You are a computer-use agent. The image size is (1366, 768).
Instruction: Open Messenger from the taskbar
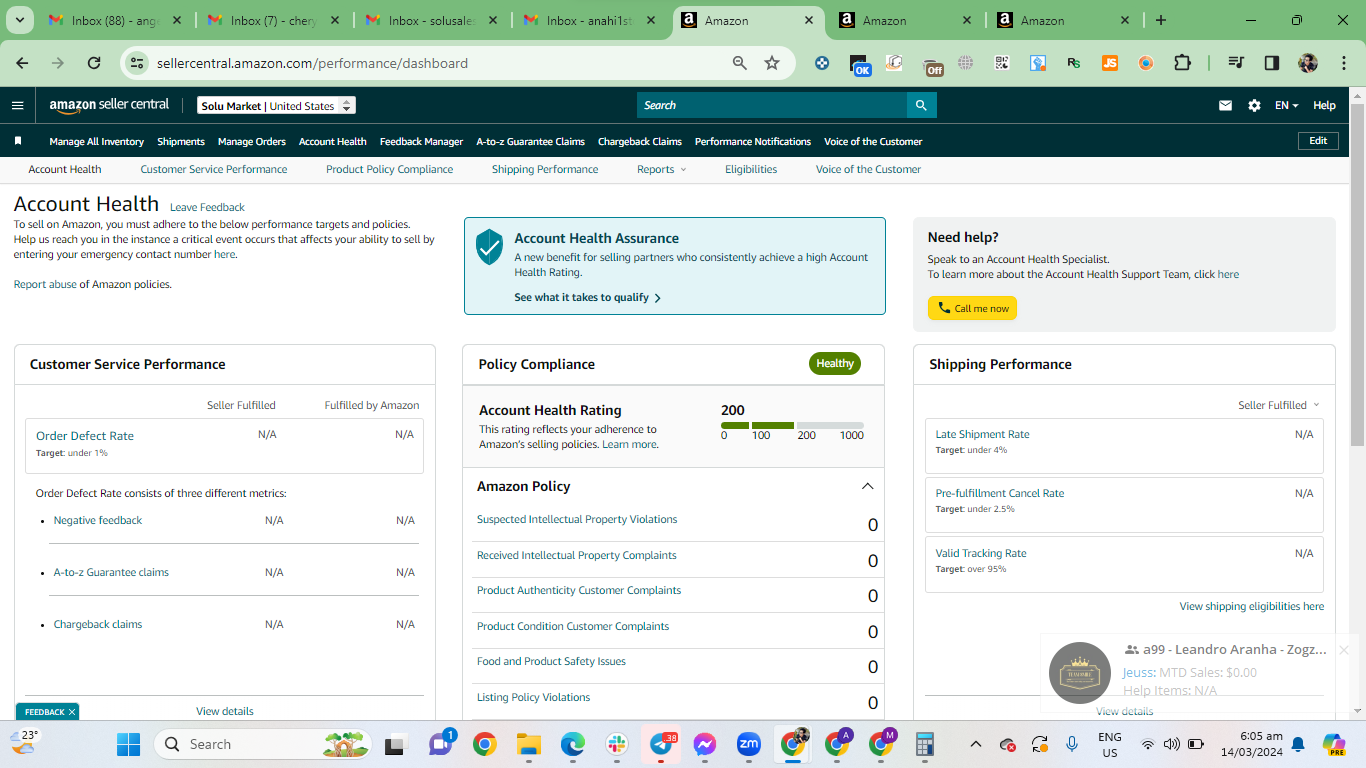point(705,744)
